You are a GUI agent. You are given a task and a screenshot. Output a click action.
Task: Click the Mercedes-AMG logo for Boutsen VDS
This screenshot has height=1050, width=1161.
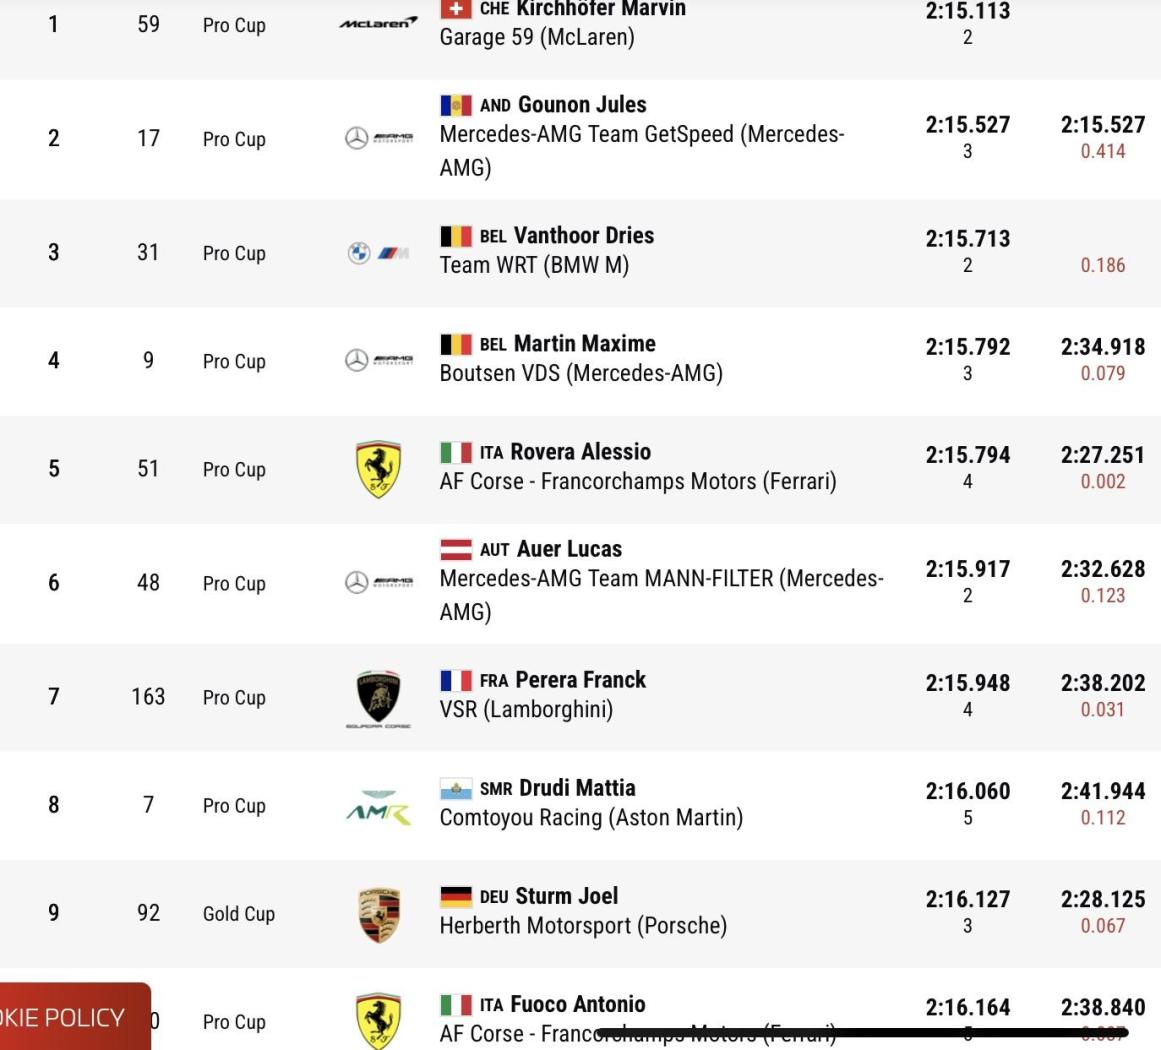tap(378, 361)
